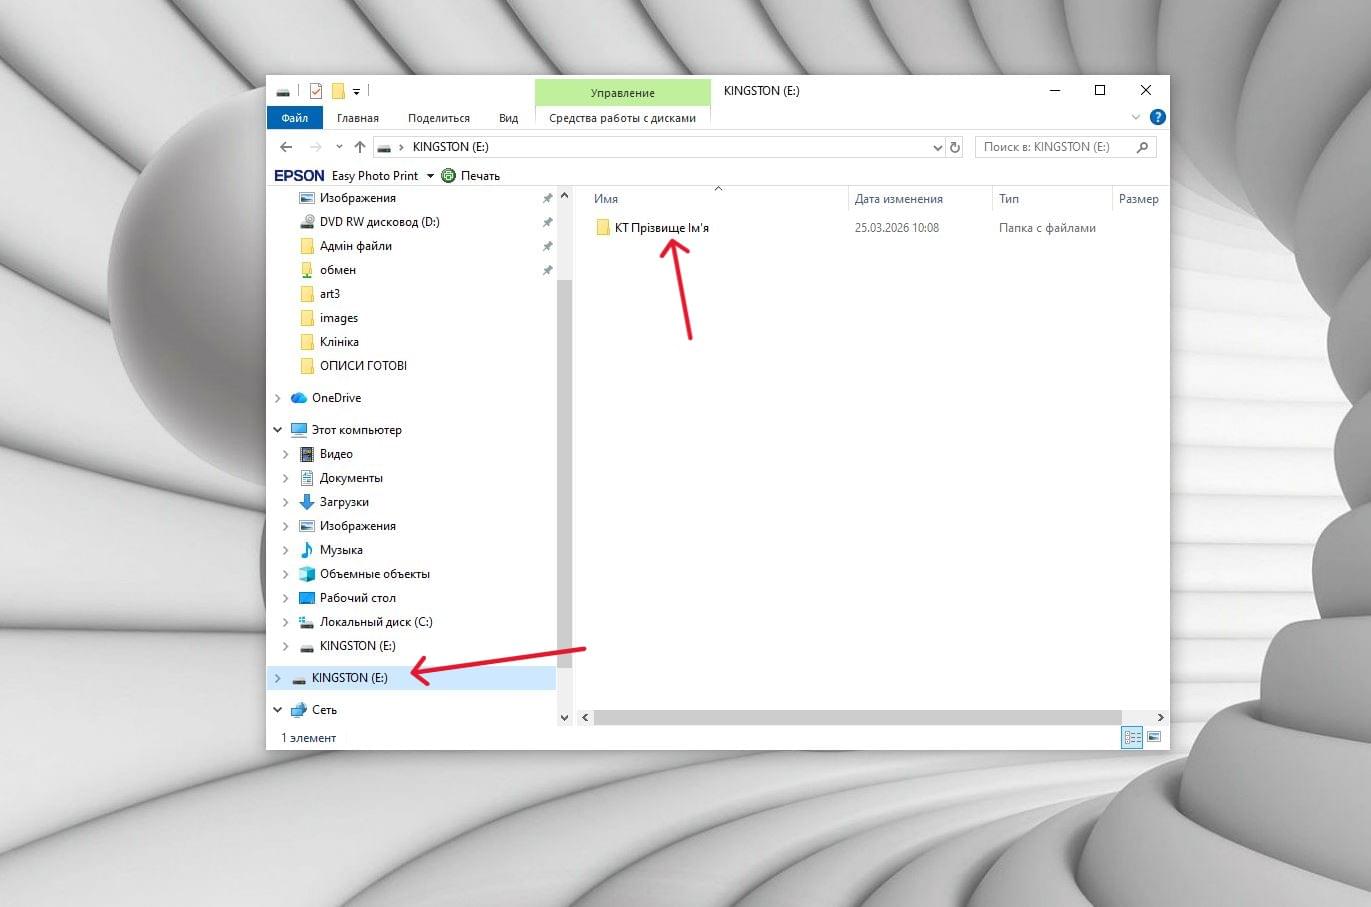Switch to details view mode
Screen dimensions: 1371x907
(1132, 737)
